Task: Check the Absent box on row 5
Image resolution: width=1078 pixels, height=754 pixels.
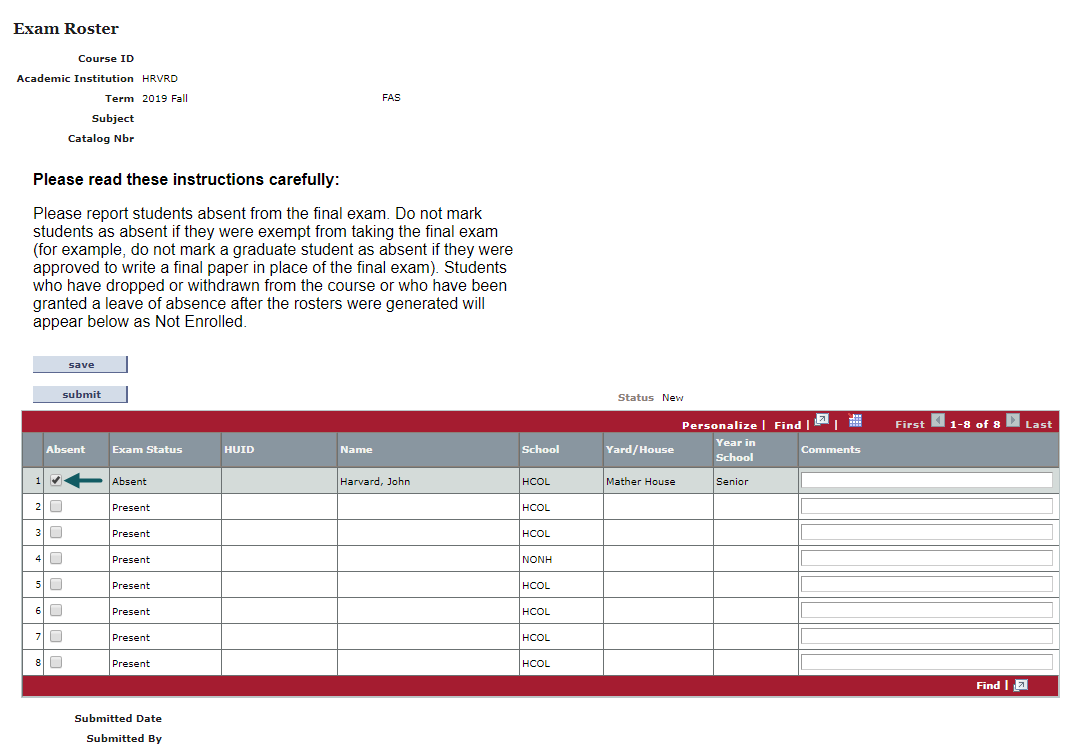Action: point(55,584)
